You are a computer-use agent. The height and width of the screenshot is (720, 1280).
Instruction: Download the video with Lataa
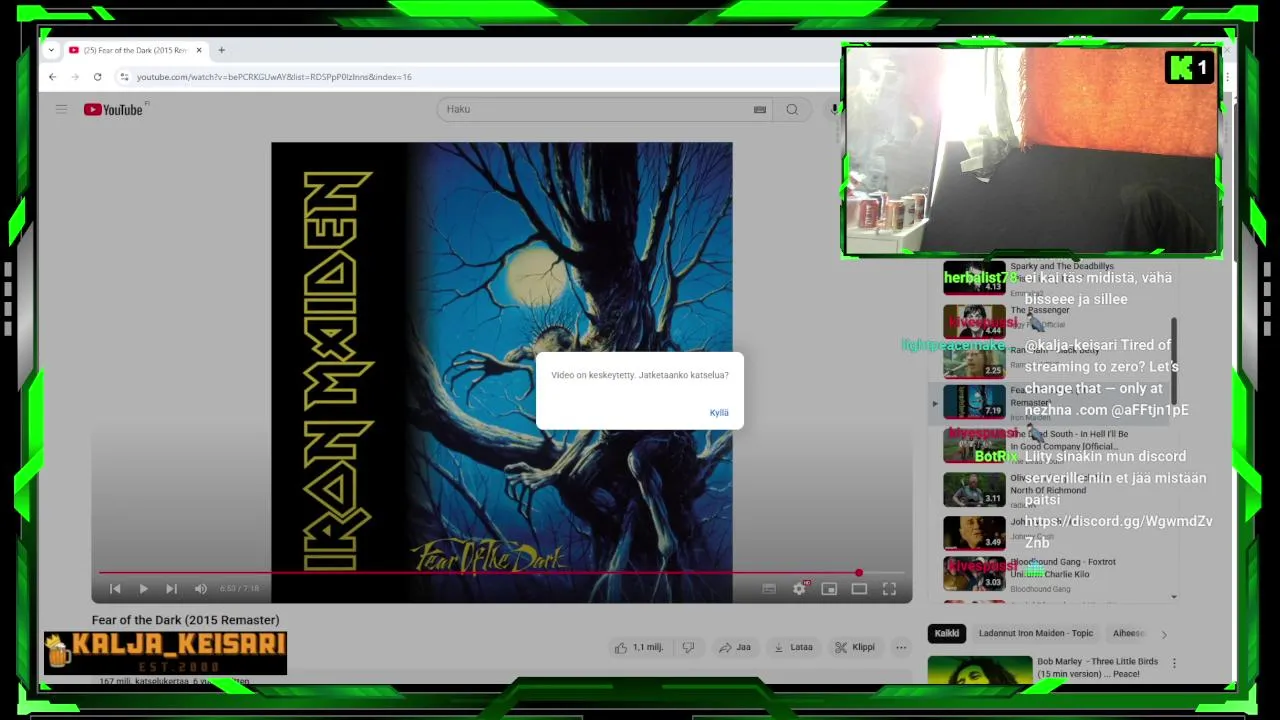(793, 647)
